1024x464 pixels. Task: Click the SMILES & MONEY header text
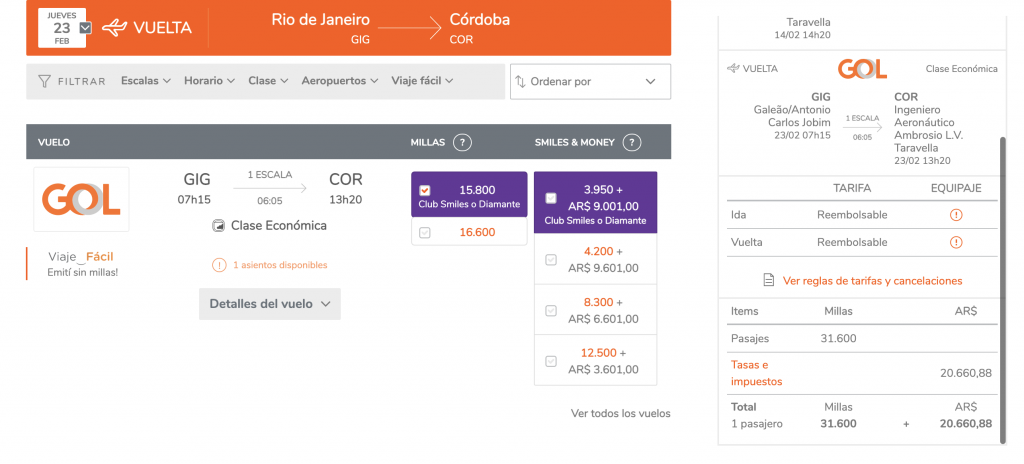click(575, 142)
